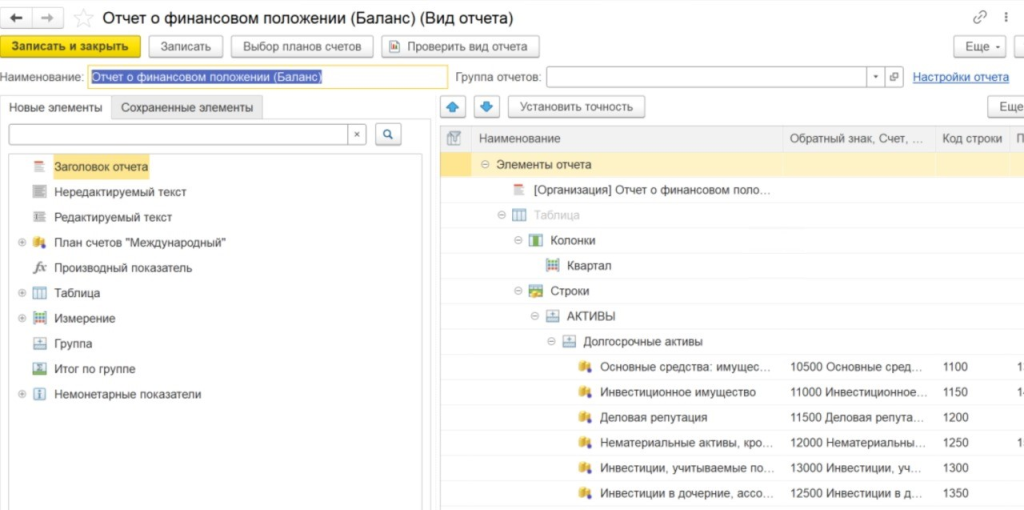Copy link using chain icon
1024x510 pixels.
pos(979,18)
